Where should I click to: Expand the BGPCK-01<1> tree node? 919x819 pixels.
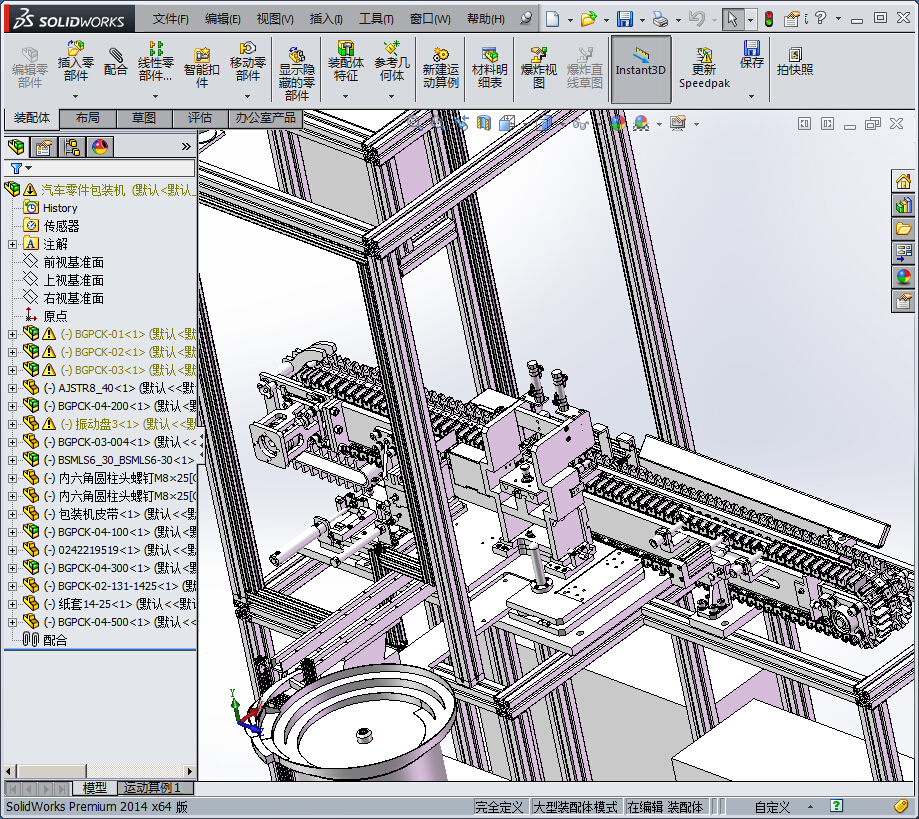(12, 334)
